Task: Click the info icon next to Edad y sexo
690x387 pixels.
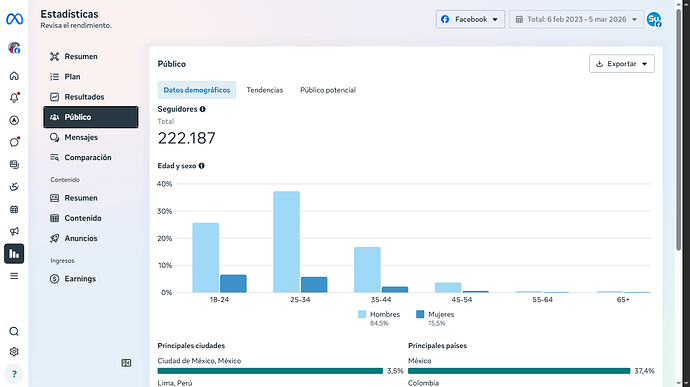Action: [x=202, y=166]
